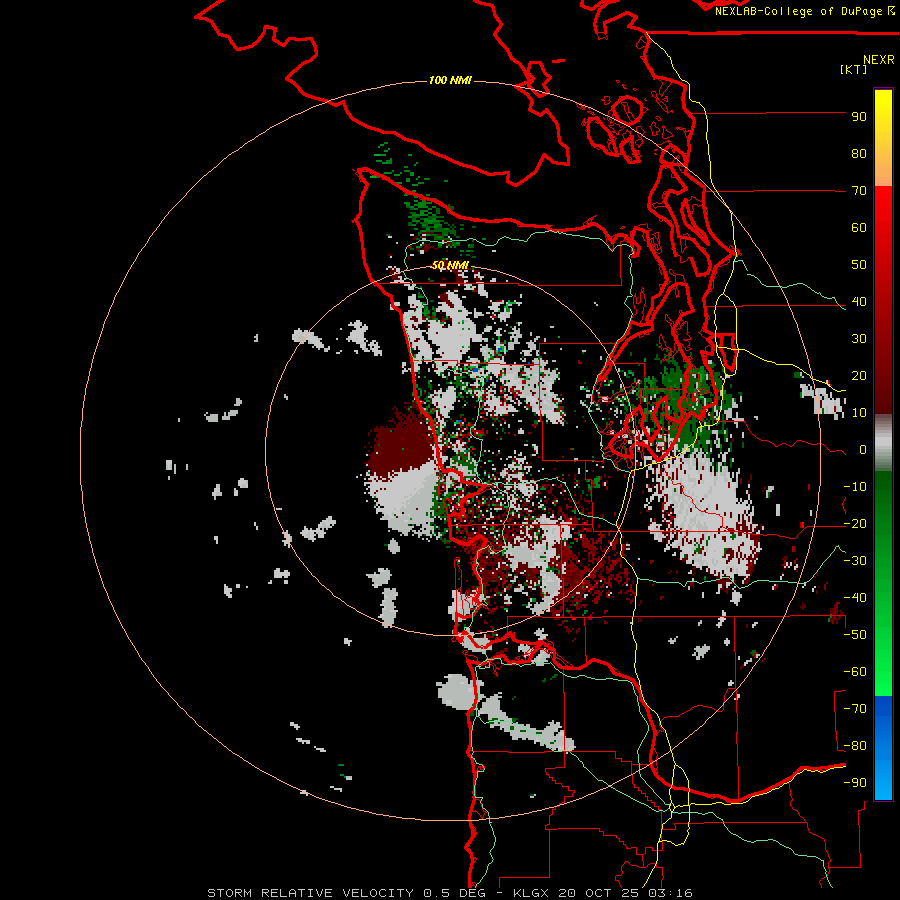The image size is (900, 900).
Task: Select the positive 50 scale value
Action: (859, 265)
